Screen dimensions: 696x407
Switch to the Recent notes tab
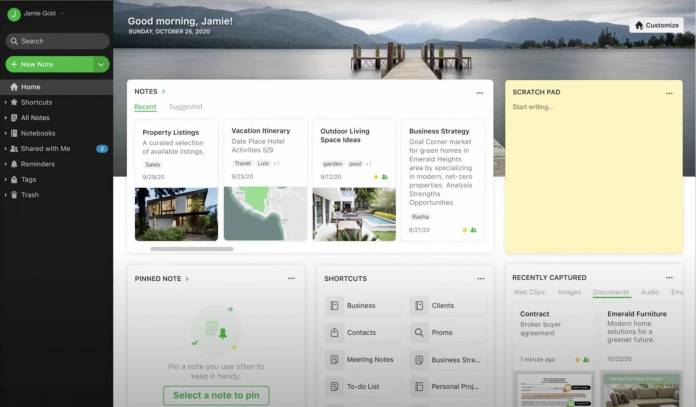coord(145,107)
